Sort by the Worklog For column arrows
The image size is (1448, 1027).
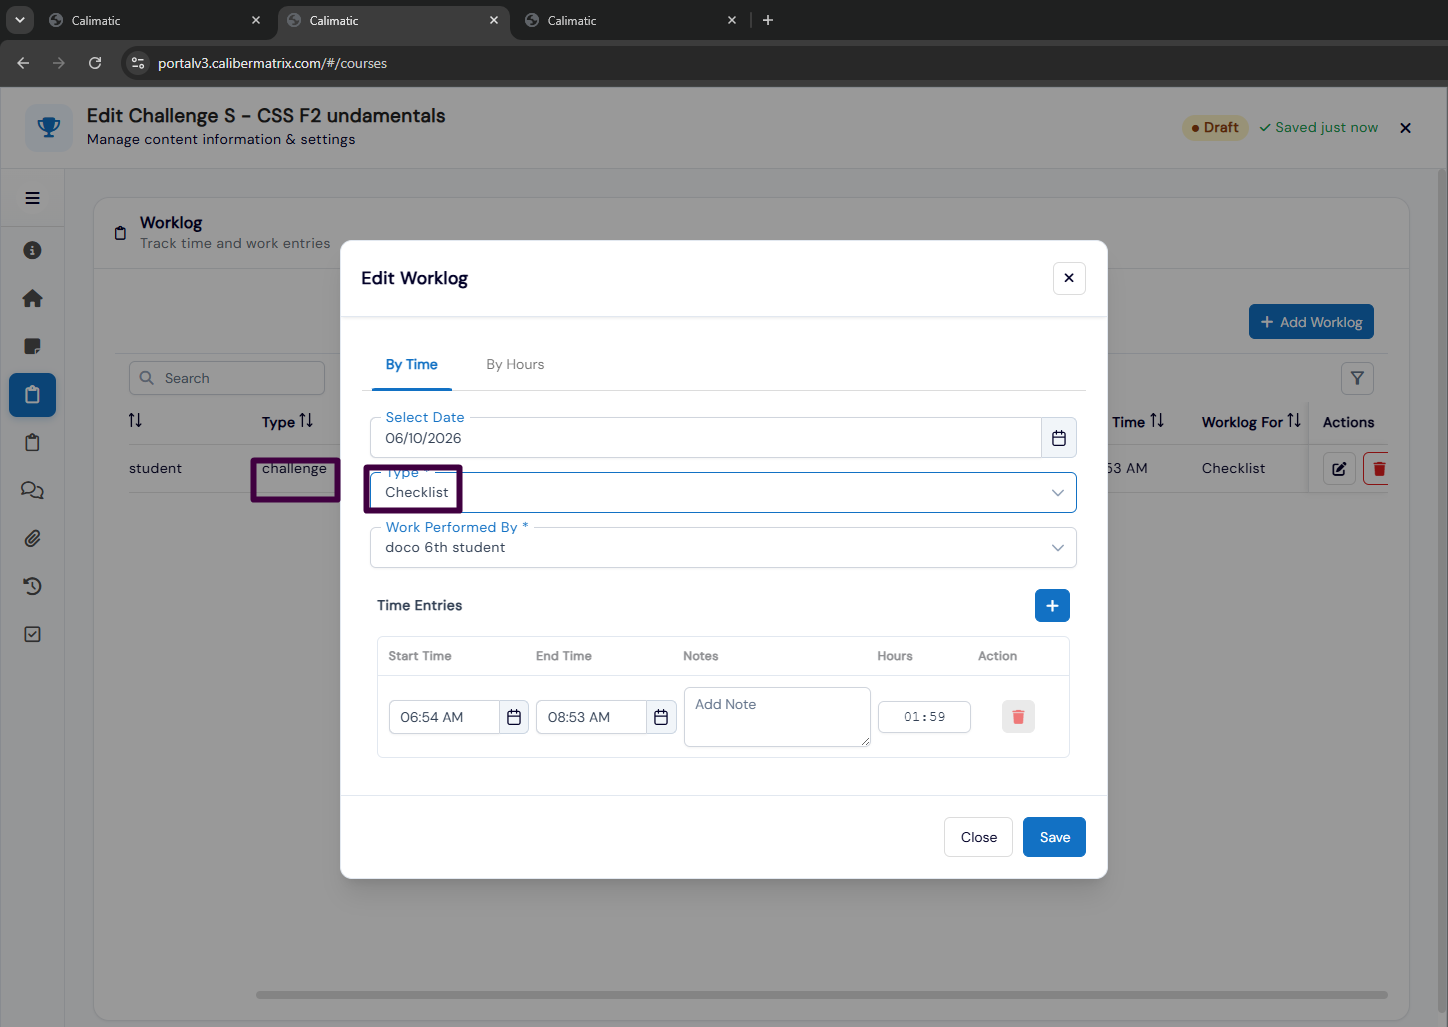click(1294, 421)
